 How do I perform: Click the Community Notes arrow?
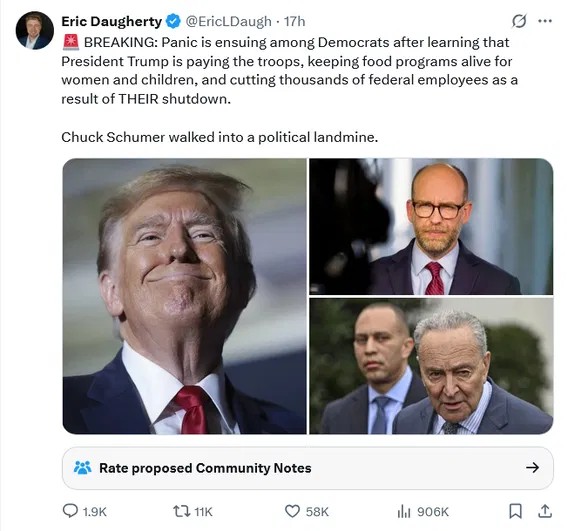coord(532,468)
